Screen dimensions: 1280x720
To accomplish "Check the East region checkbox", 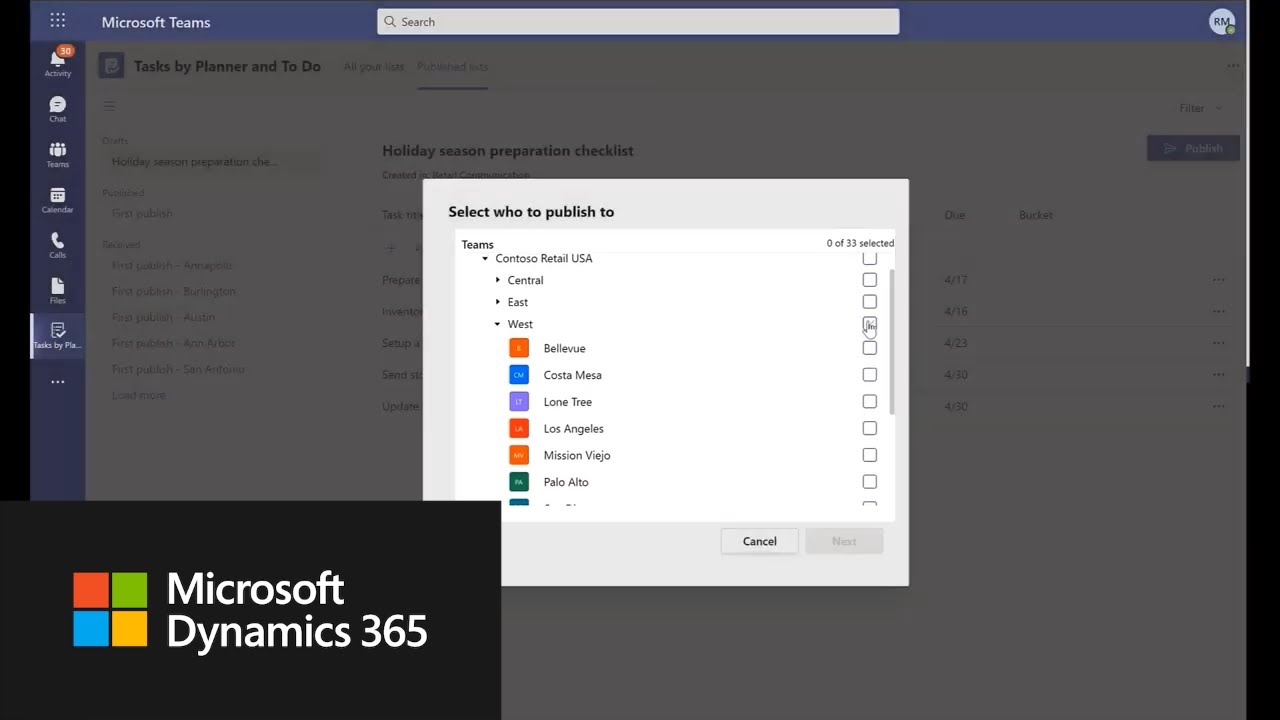I will [869, 302].
